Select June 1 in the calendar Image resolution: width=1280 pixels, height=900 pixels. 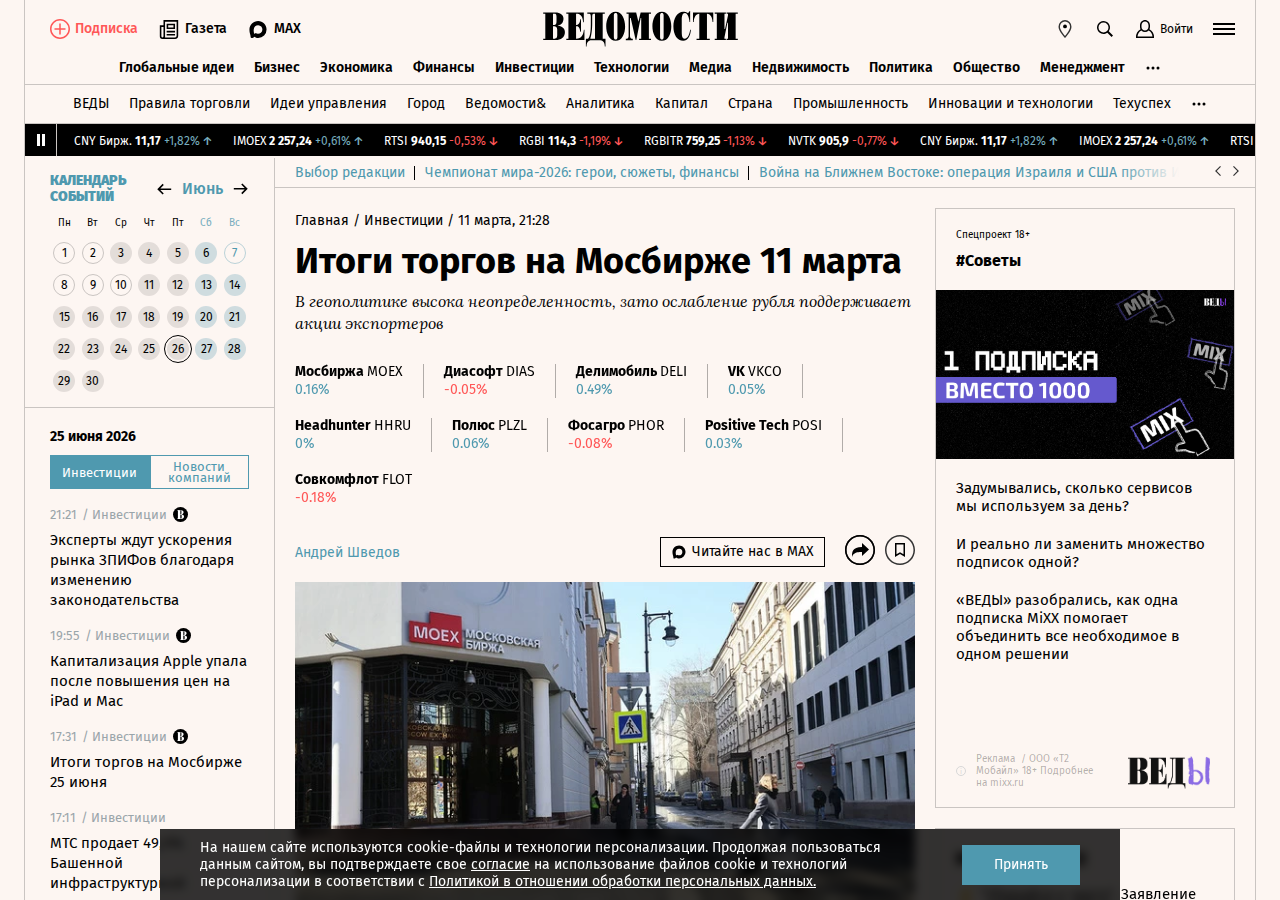pos(64,253)
